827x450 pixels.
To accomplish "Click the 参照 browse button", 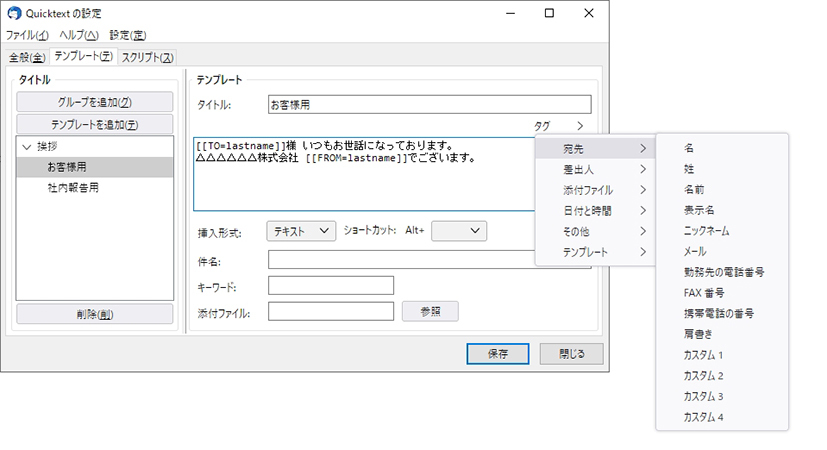I will pyautogui.click(x=430, y=311).
